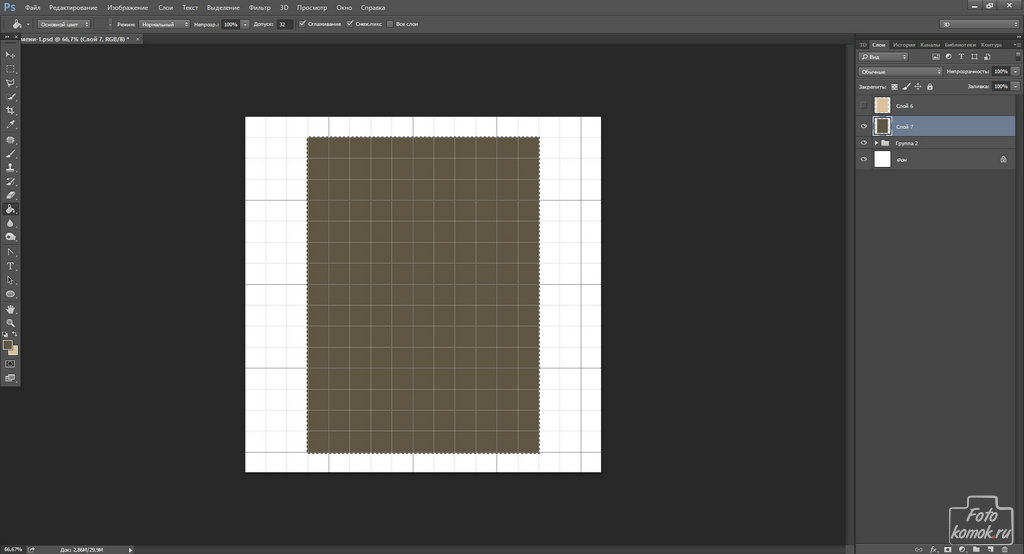The height and width of the screenshot is (554, 1024).
Task: Enable the Все слои checkbox
Action: pyautogui.click(x=391, y=23)
